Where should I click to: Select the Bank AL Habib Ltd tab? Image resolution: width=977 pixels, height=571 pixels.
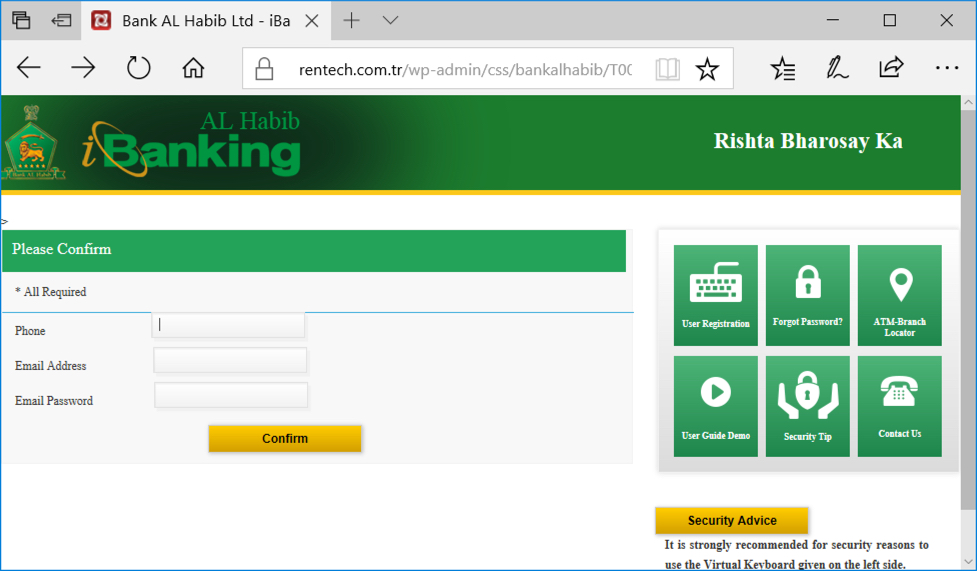tap(206, 21)
